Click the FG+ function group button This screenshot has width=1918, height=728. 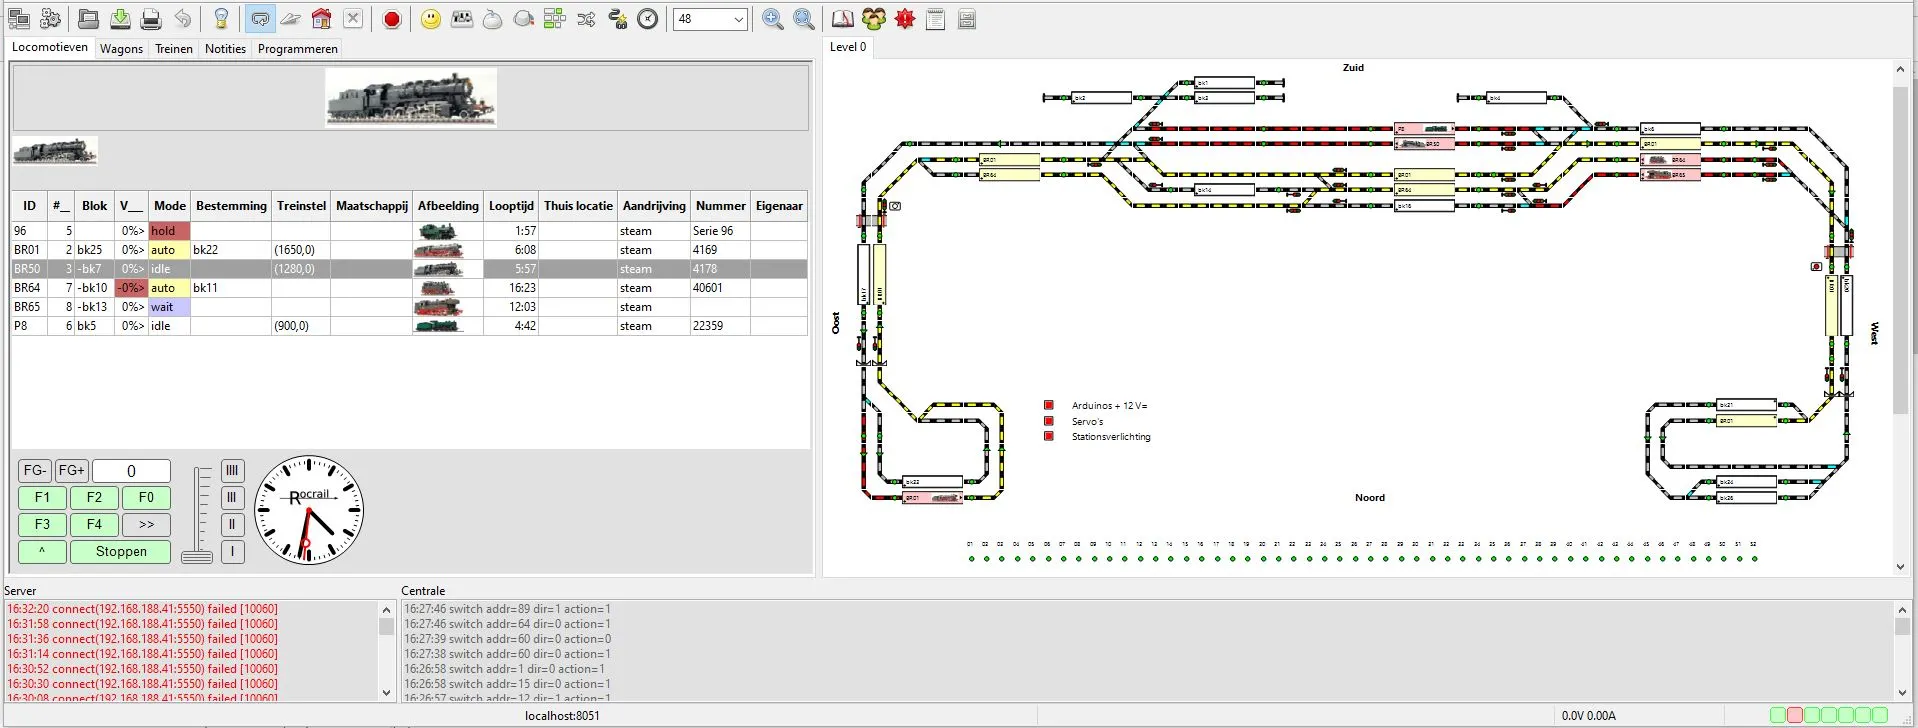(72, 470)
